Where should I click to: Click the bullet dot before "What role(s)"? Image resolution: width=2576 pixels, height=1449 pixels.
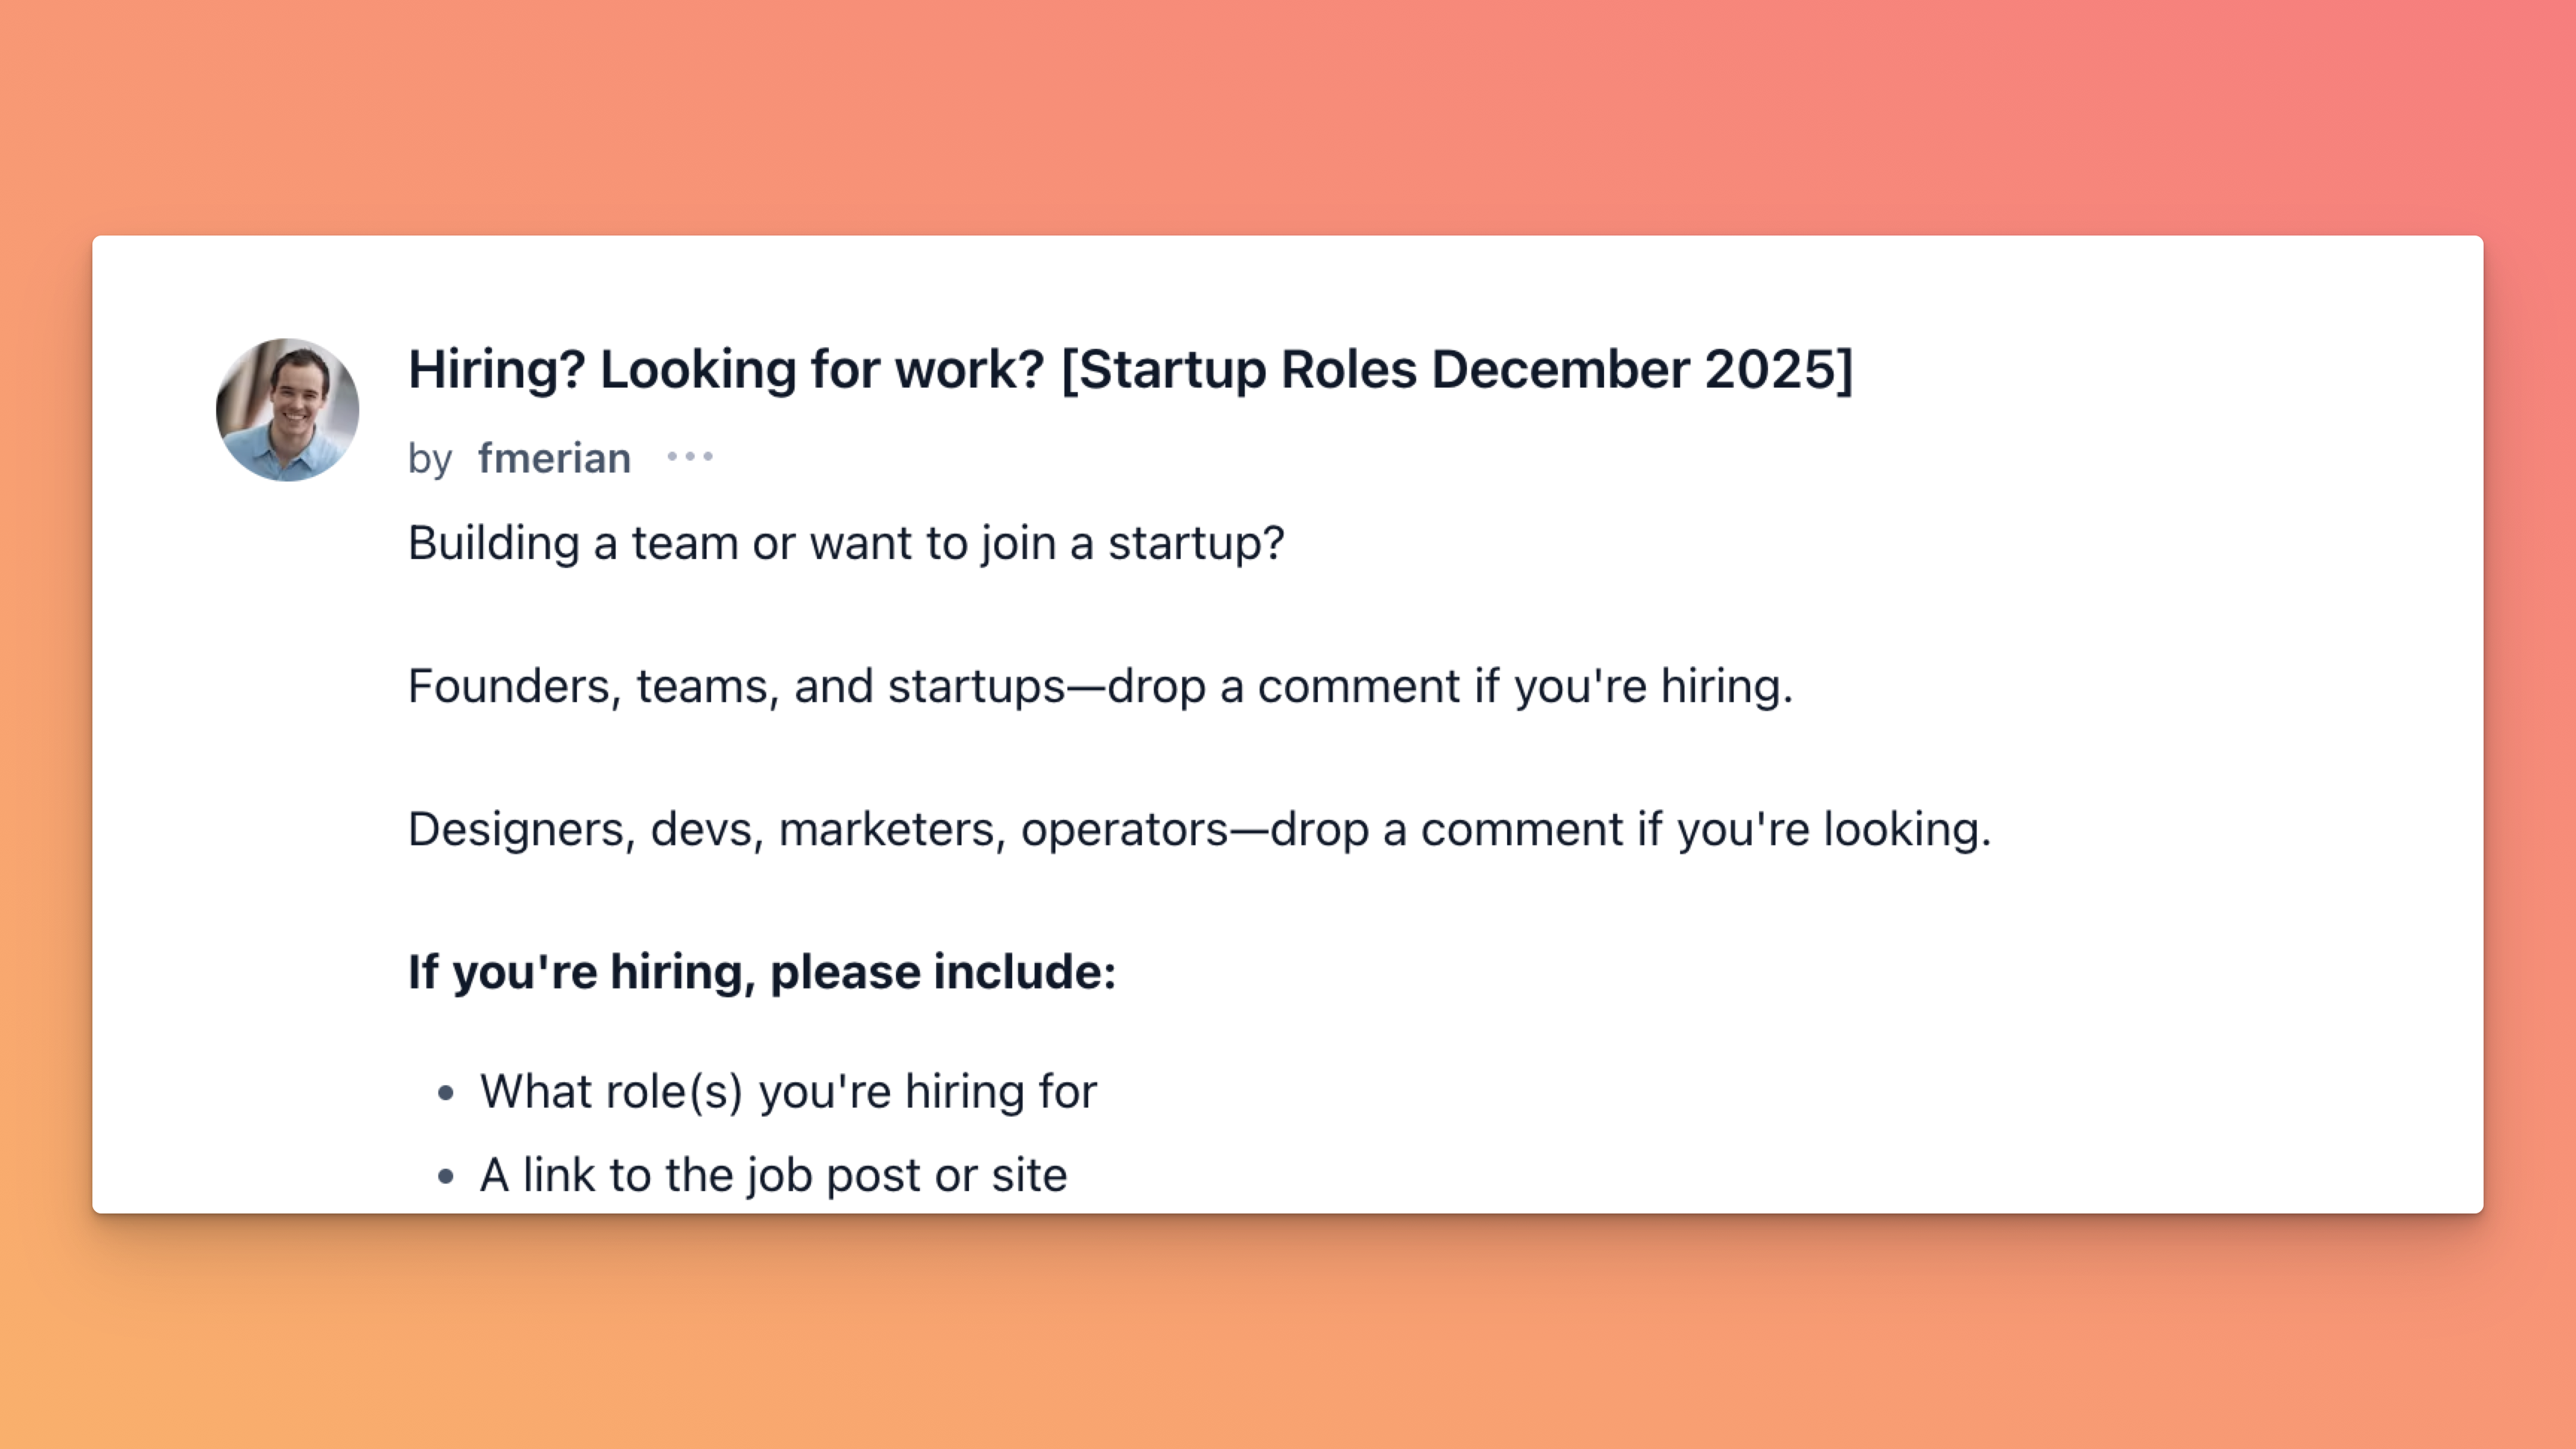point(446,1093)
